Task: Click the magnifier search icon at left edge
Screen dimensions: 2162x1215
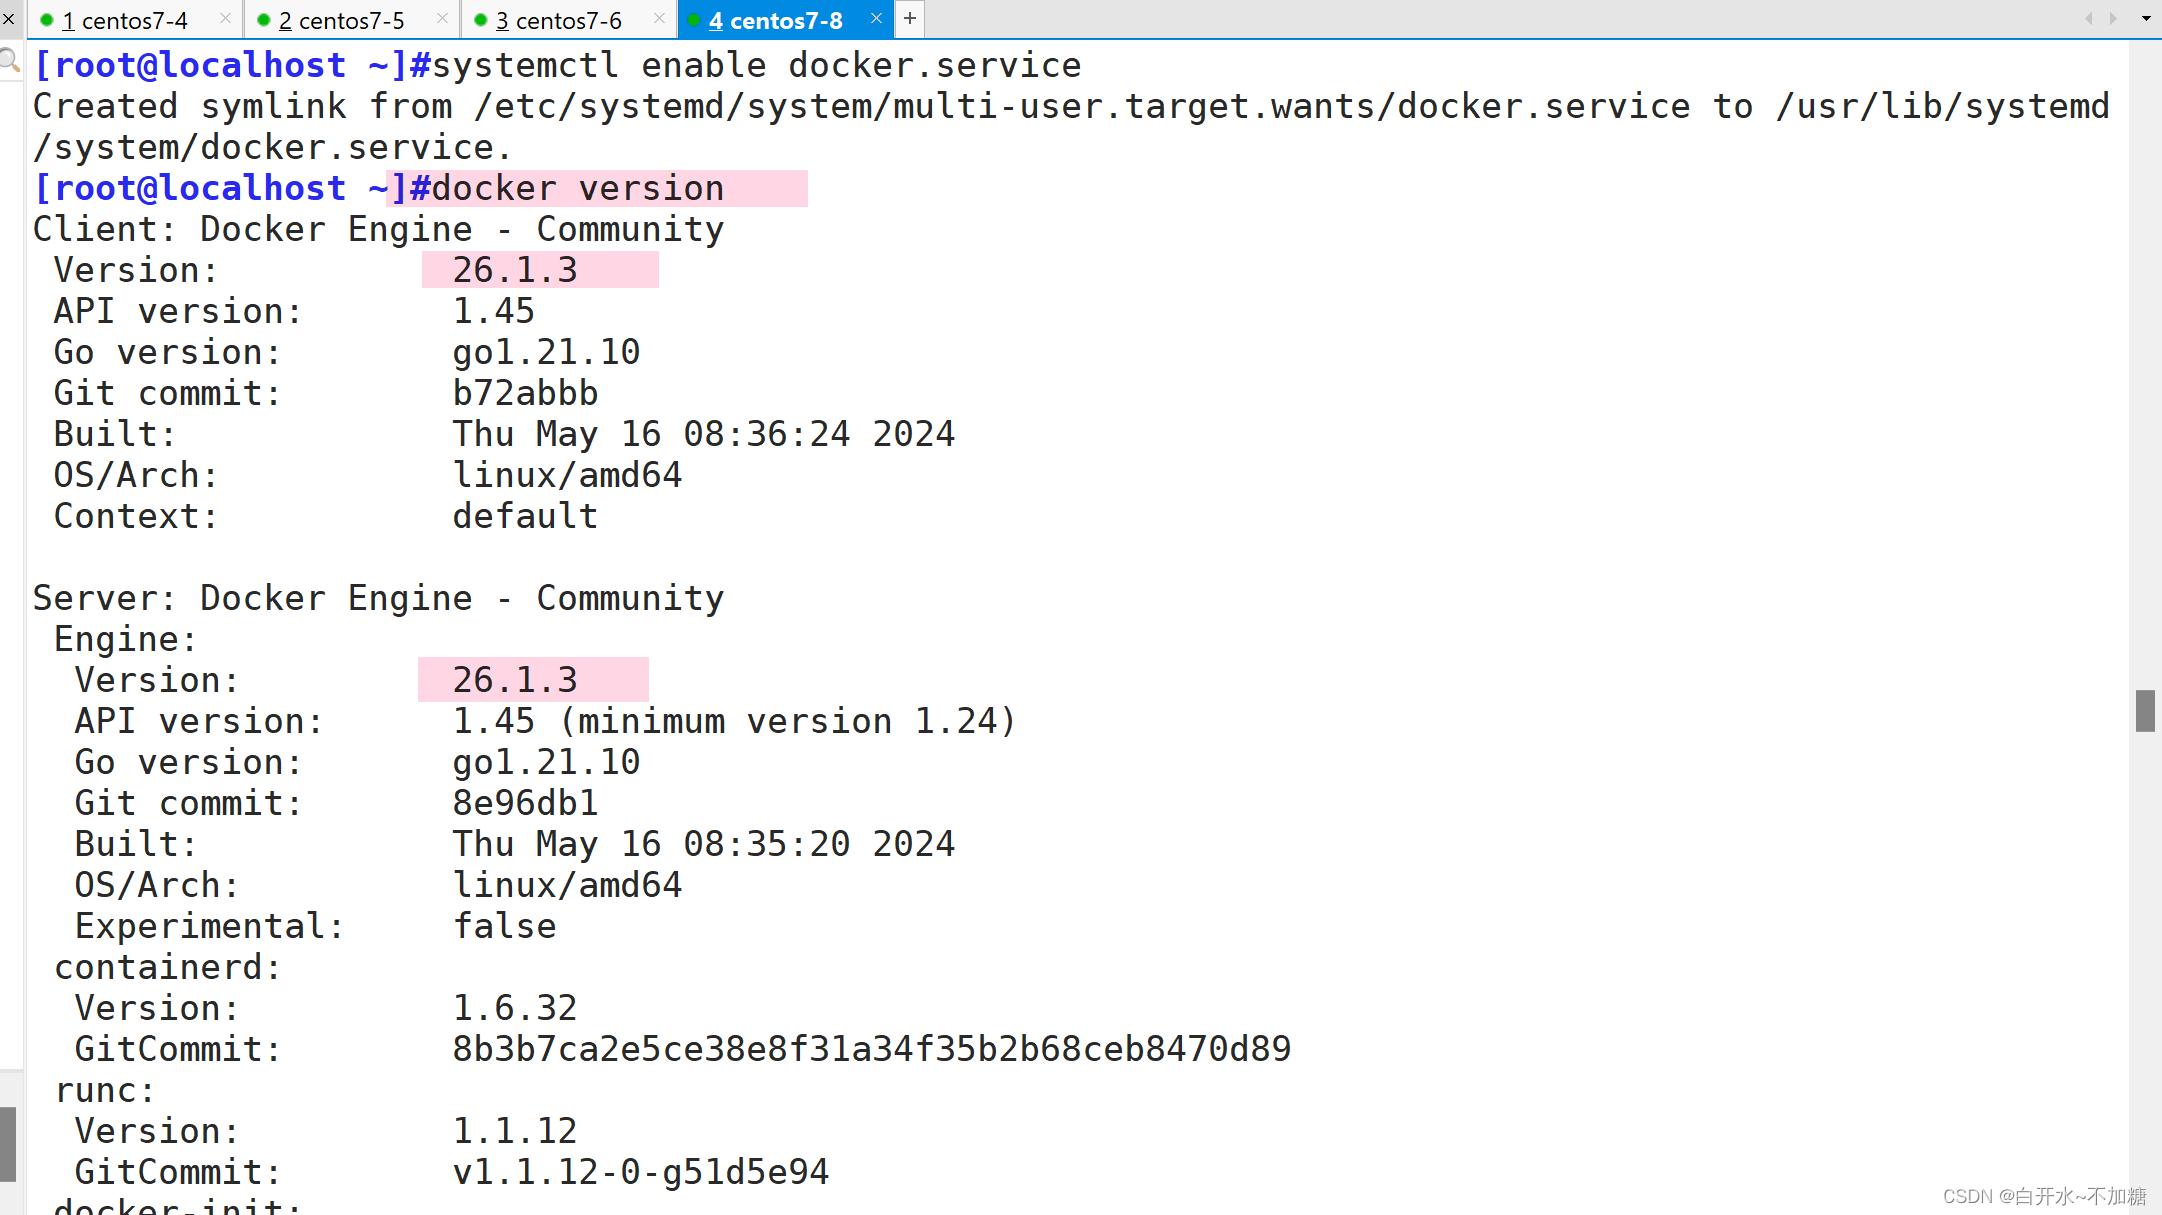Action: coord(10,61)
